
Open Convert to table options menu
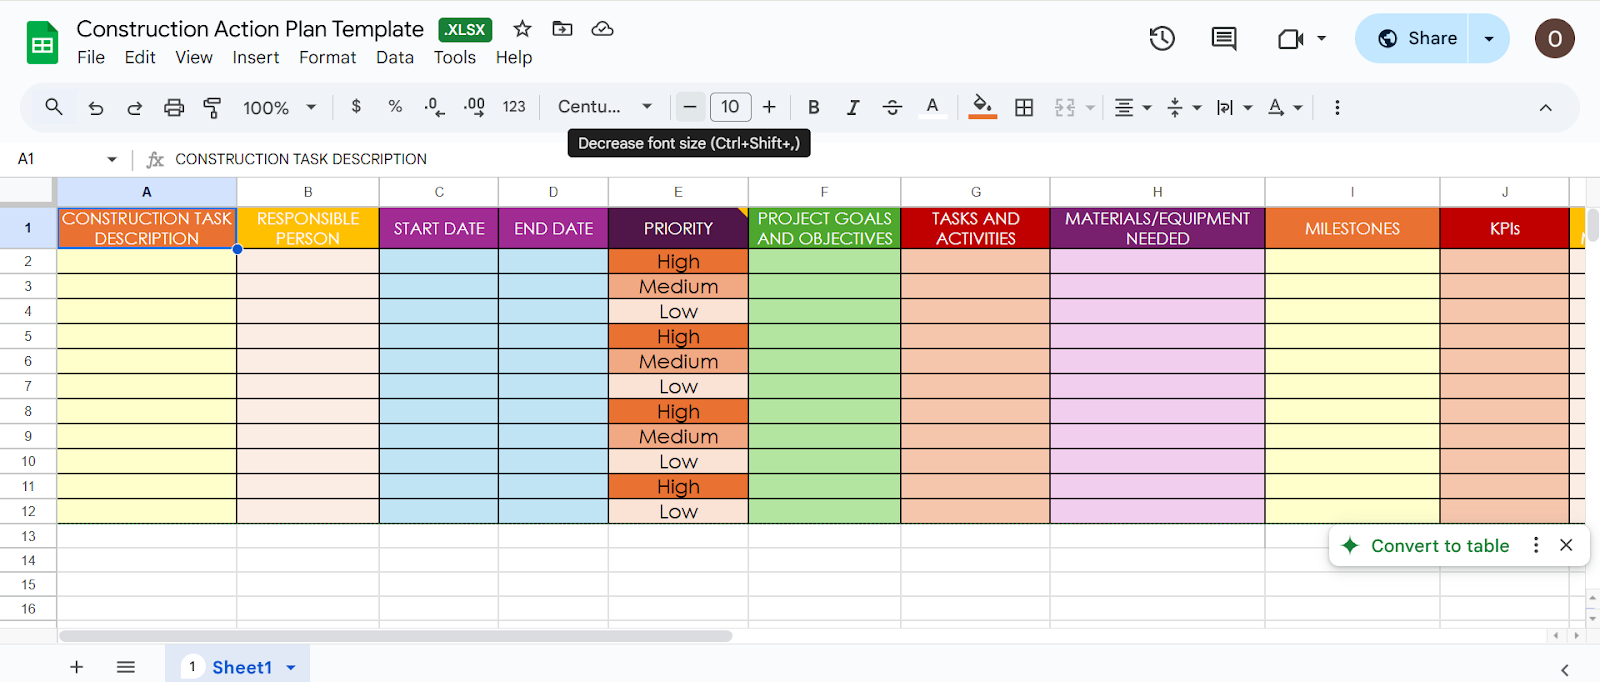coord(1536,545)
